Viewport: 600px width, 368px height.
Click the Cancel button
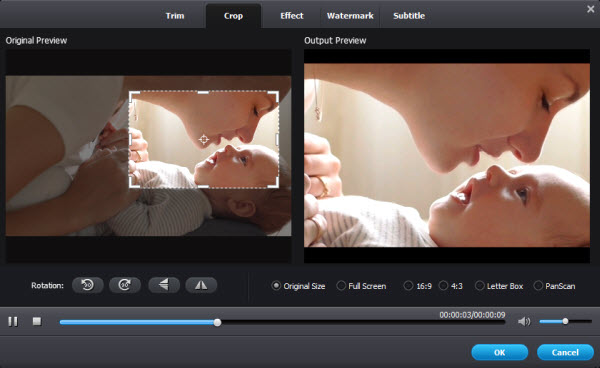(565, 352)
